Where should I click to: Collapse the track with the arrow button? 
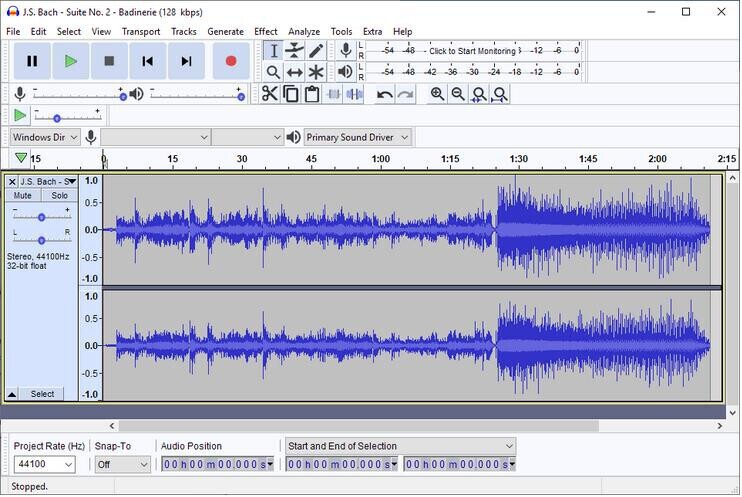(x=12, y=394)
